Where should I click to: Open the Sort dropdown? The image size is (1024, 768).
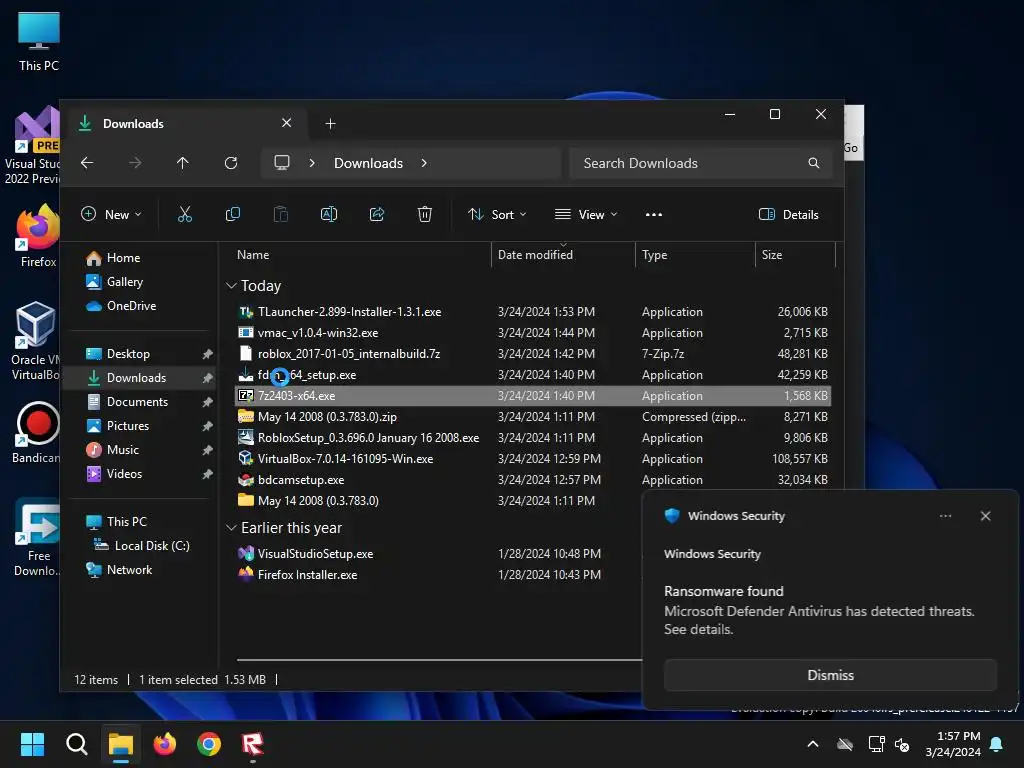point(497,214)
